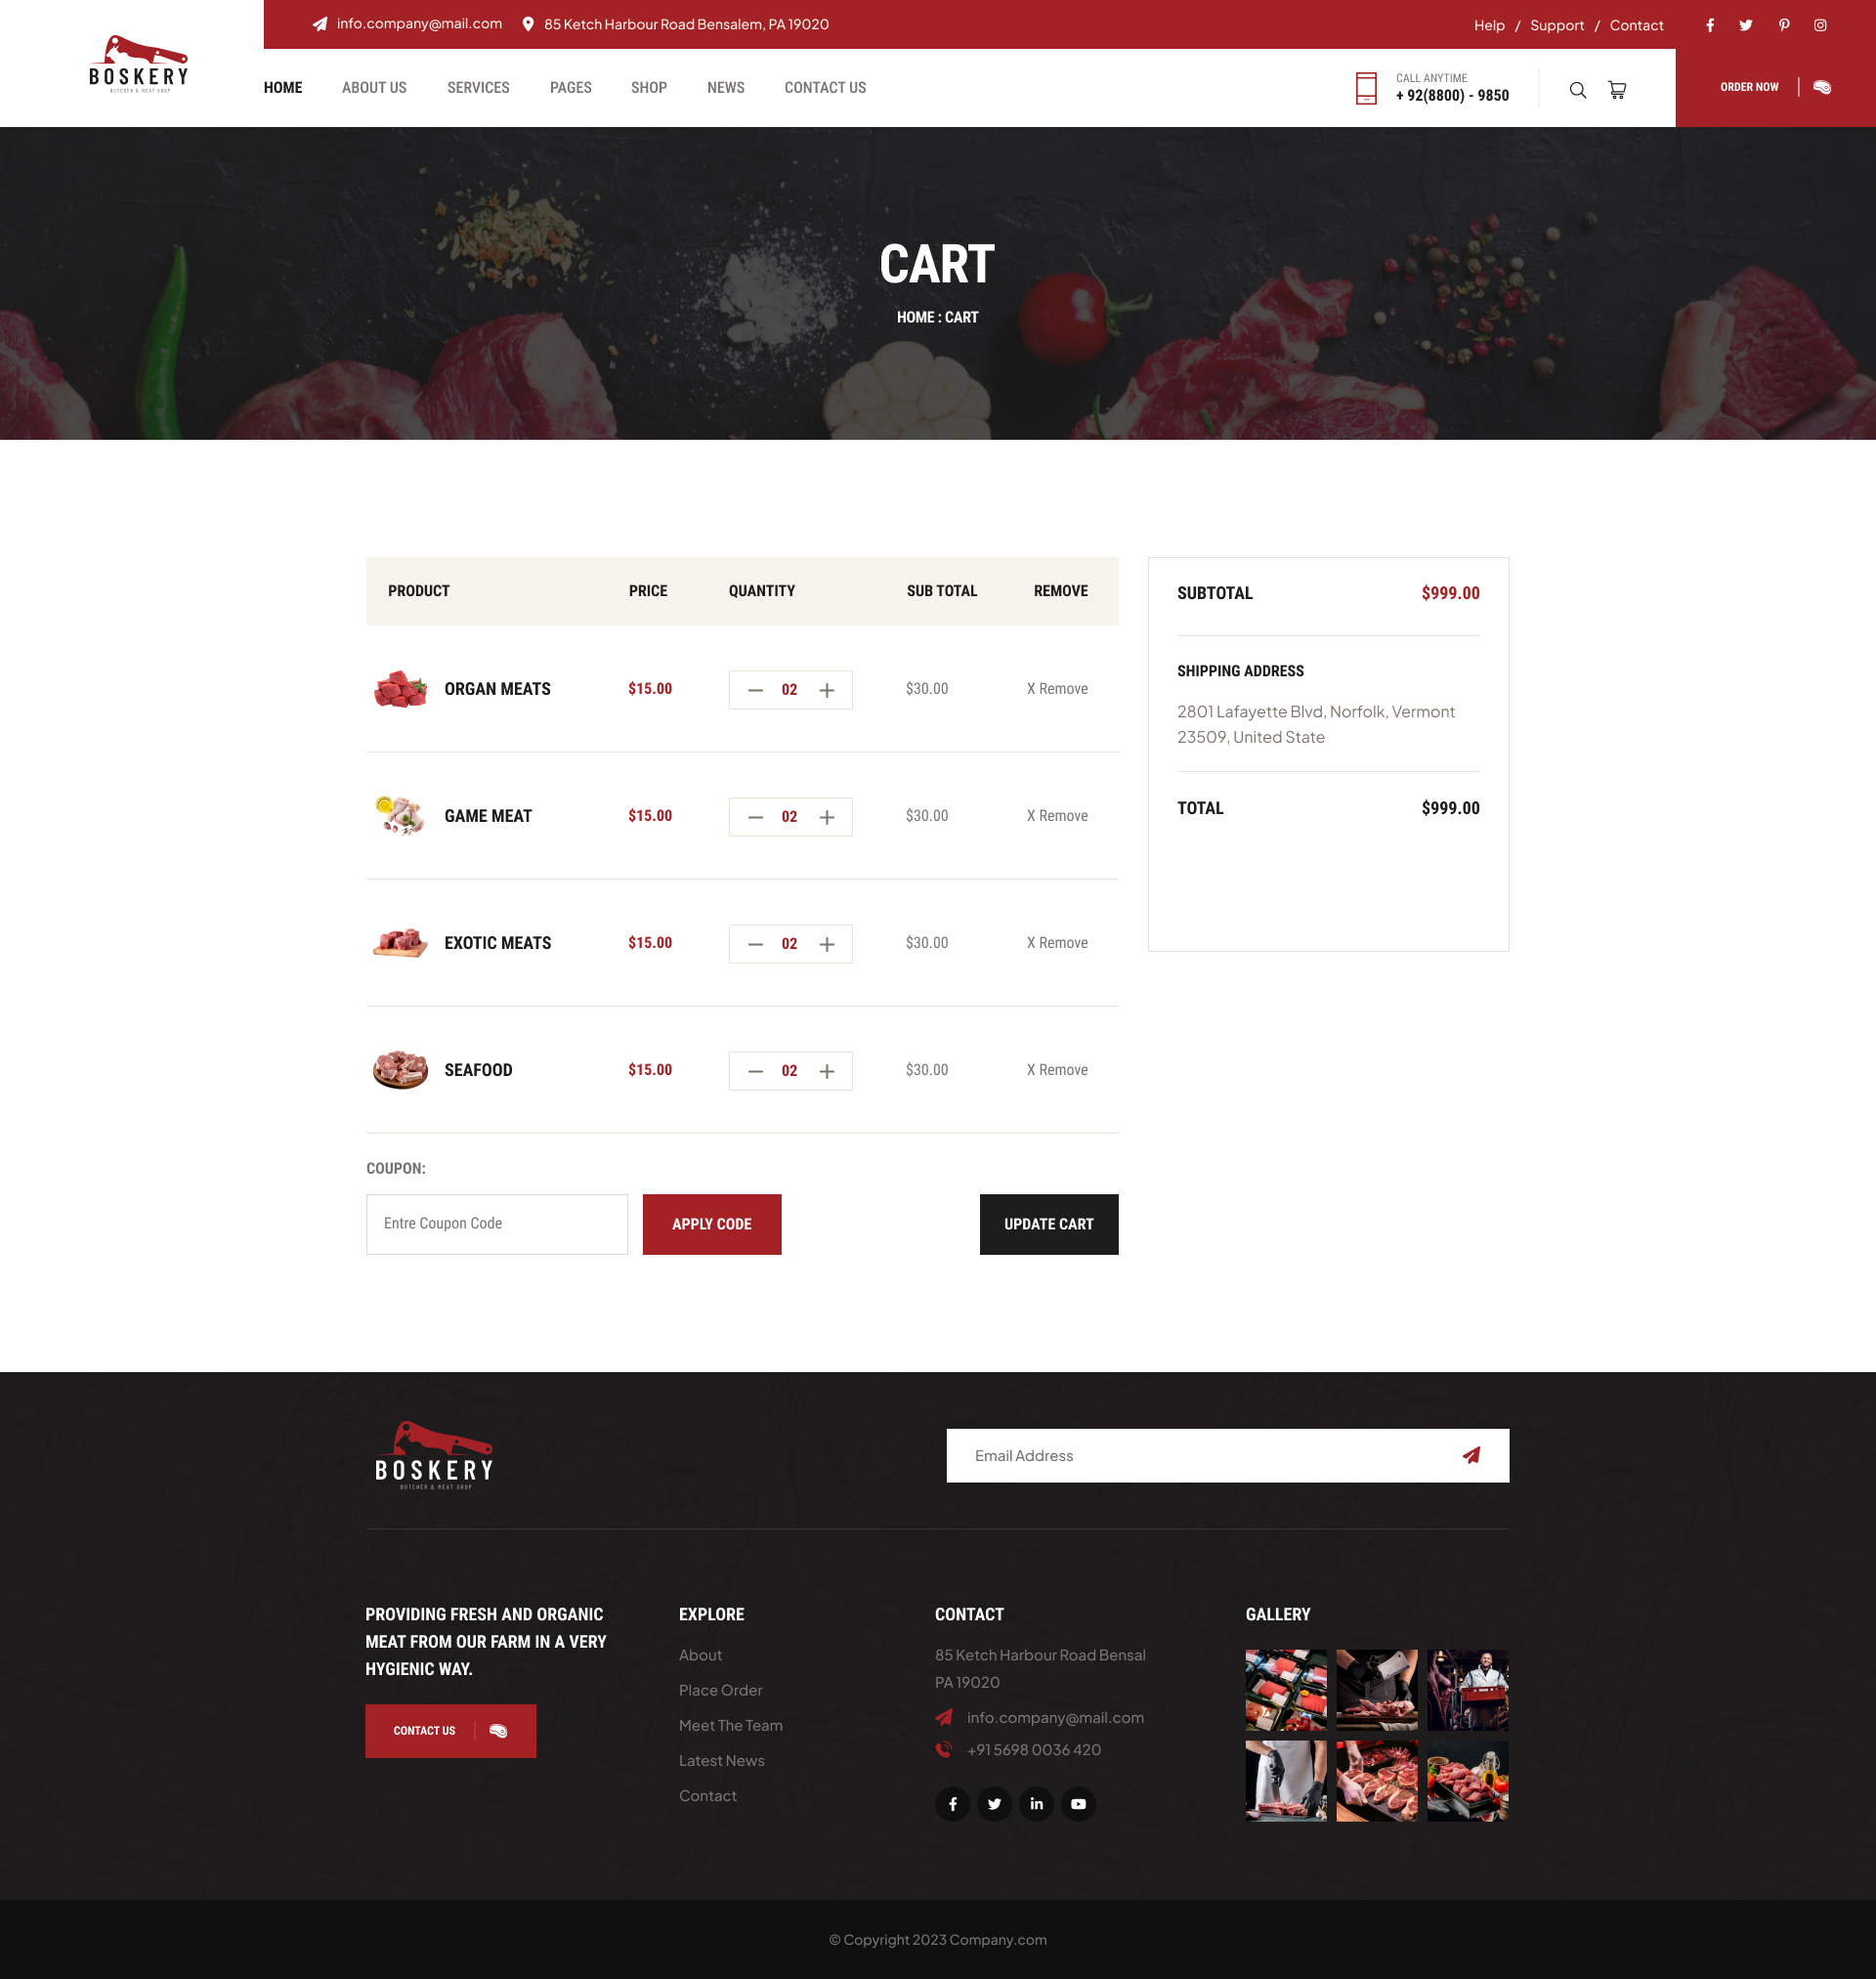The height and width of the screenshot is (1979, 1876).
Task: Click the cart icon in navigation
Action: coord(1617,86)
